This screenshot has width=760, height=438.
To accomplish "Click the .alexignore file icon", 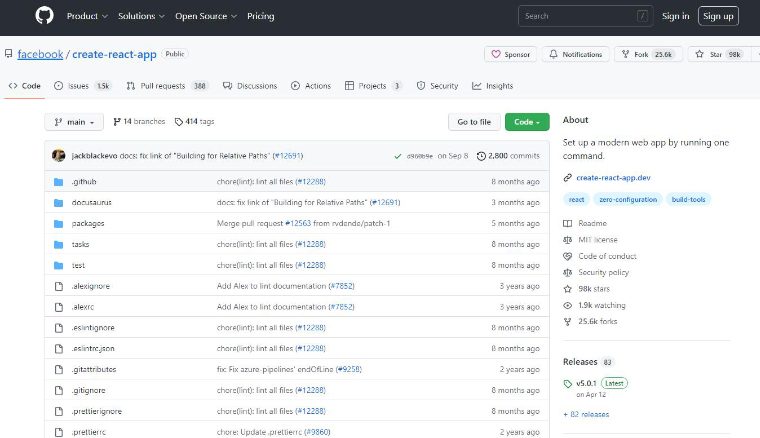I will [59, 286].
